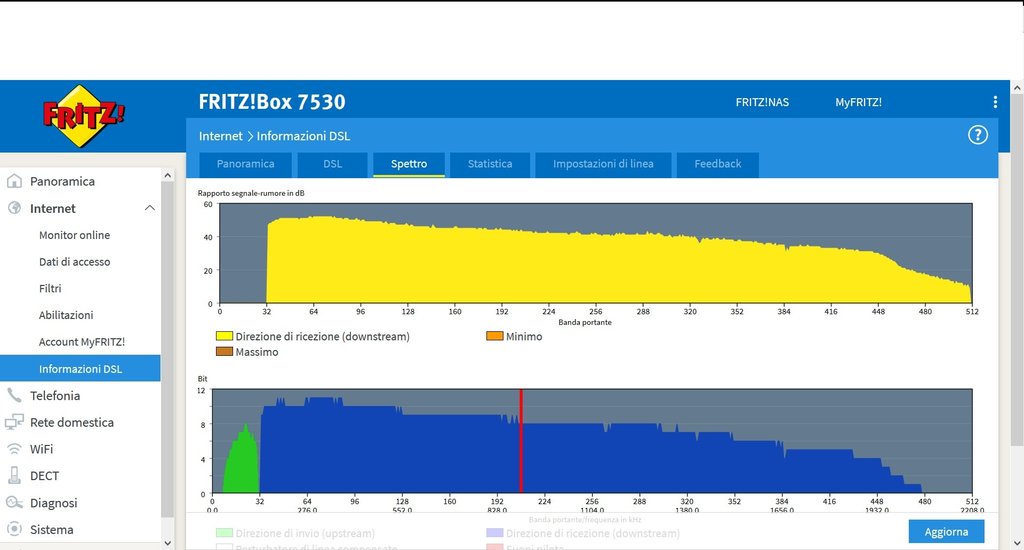This screenshot has height=550, width=1024.
Task: Click the Panoramica home icon in sidebar
Action: (x=14, y=181)
